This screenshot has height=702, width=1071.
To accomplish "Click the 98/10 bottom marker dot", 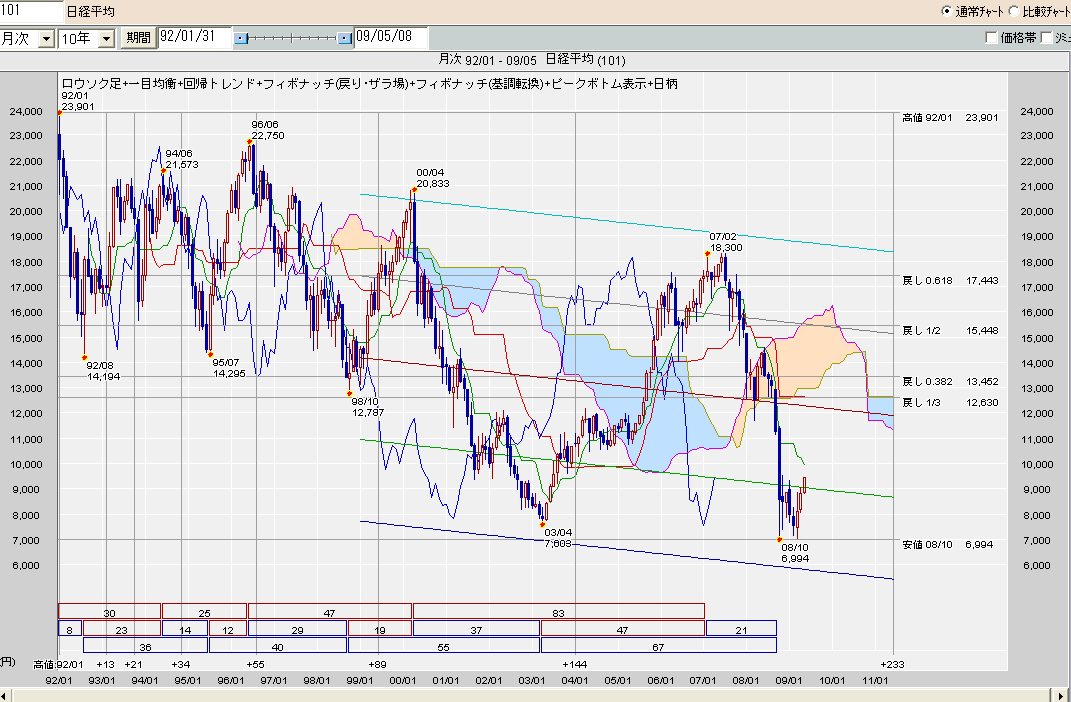I will [350, 394].
